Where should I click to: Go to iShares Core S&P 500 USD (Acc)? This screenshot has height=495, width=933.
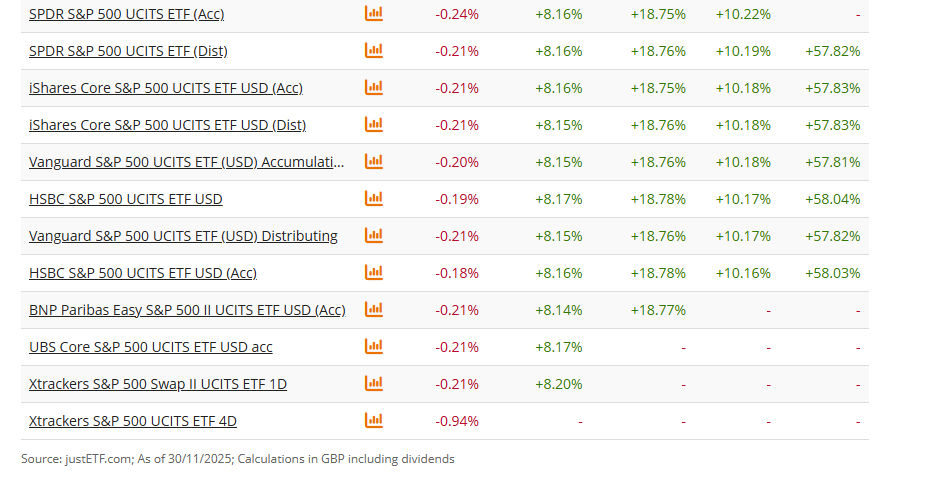point(165,88)
